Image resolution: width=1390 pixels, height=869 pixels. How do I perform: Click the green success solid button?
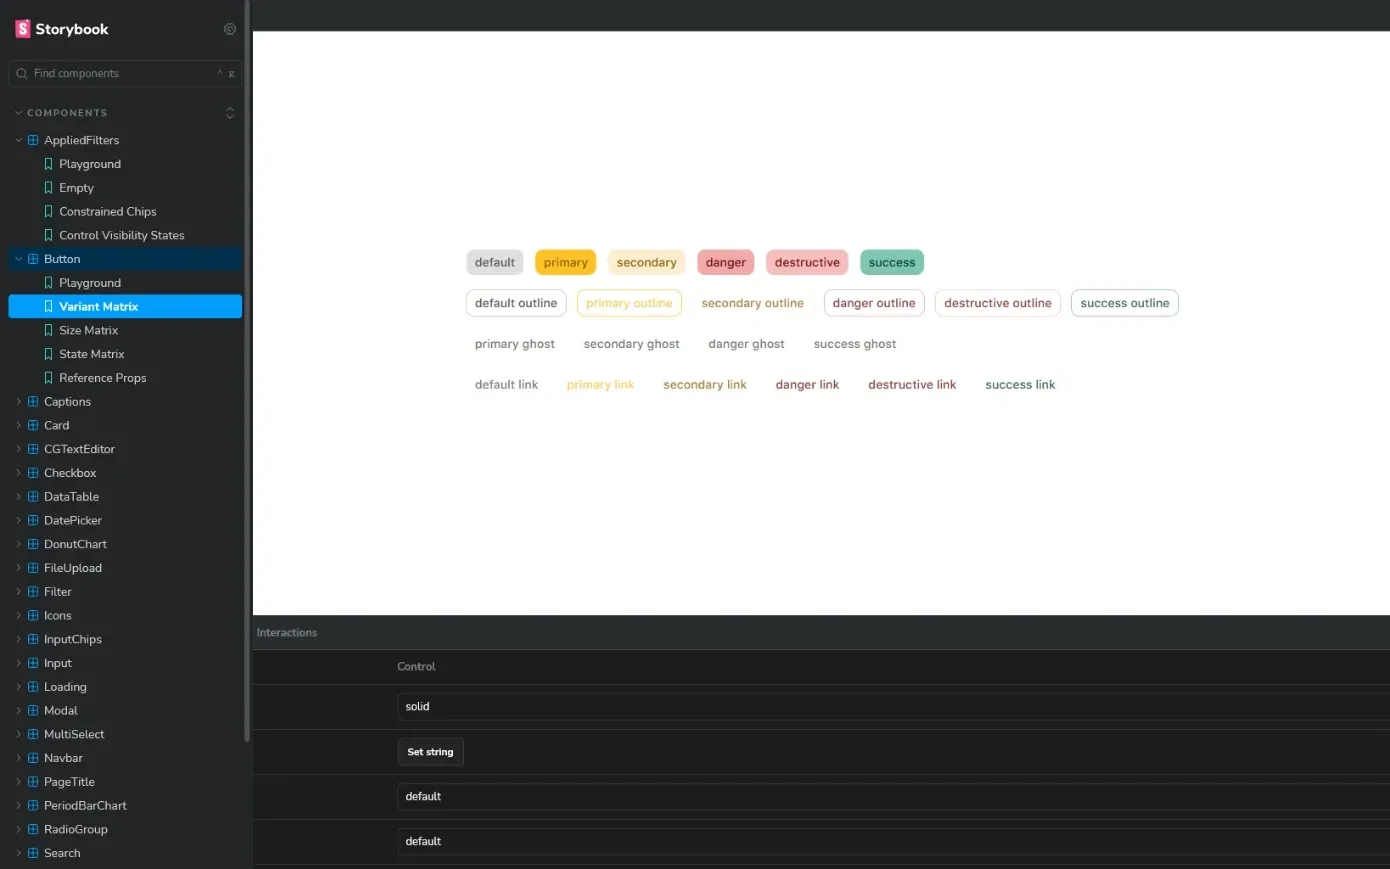pos(892,262)
